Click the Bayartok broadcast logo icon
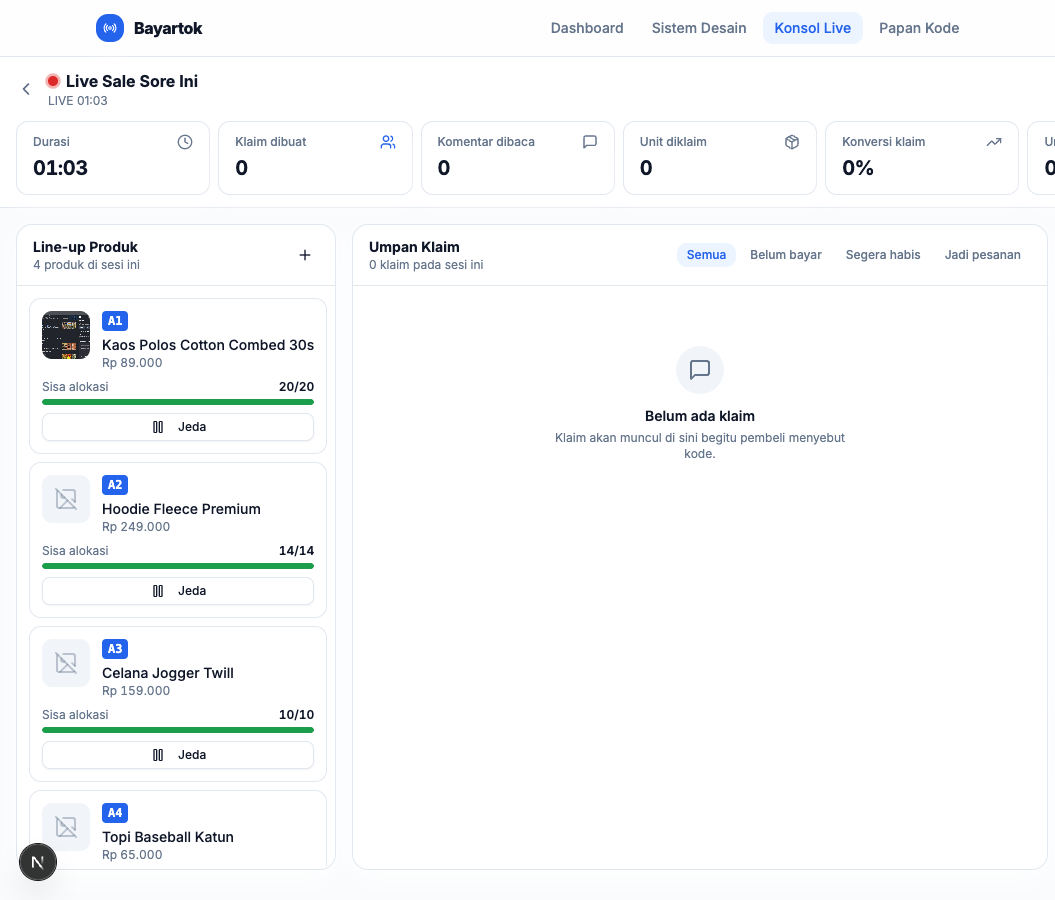 click(x=110, y=28)
